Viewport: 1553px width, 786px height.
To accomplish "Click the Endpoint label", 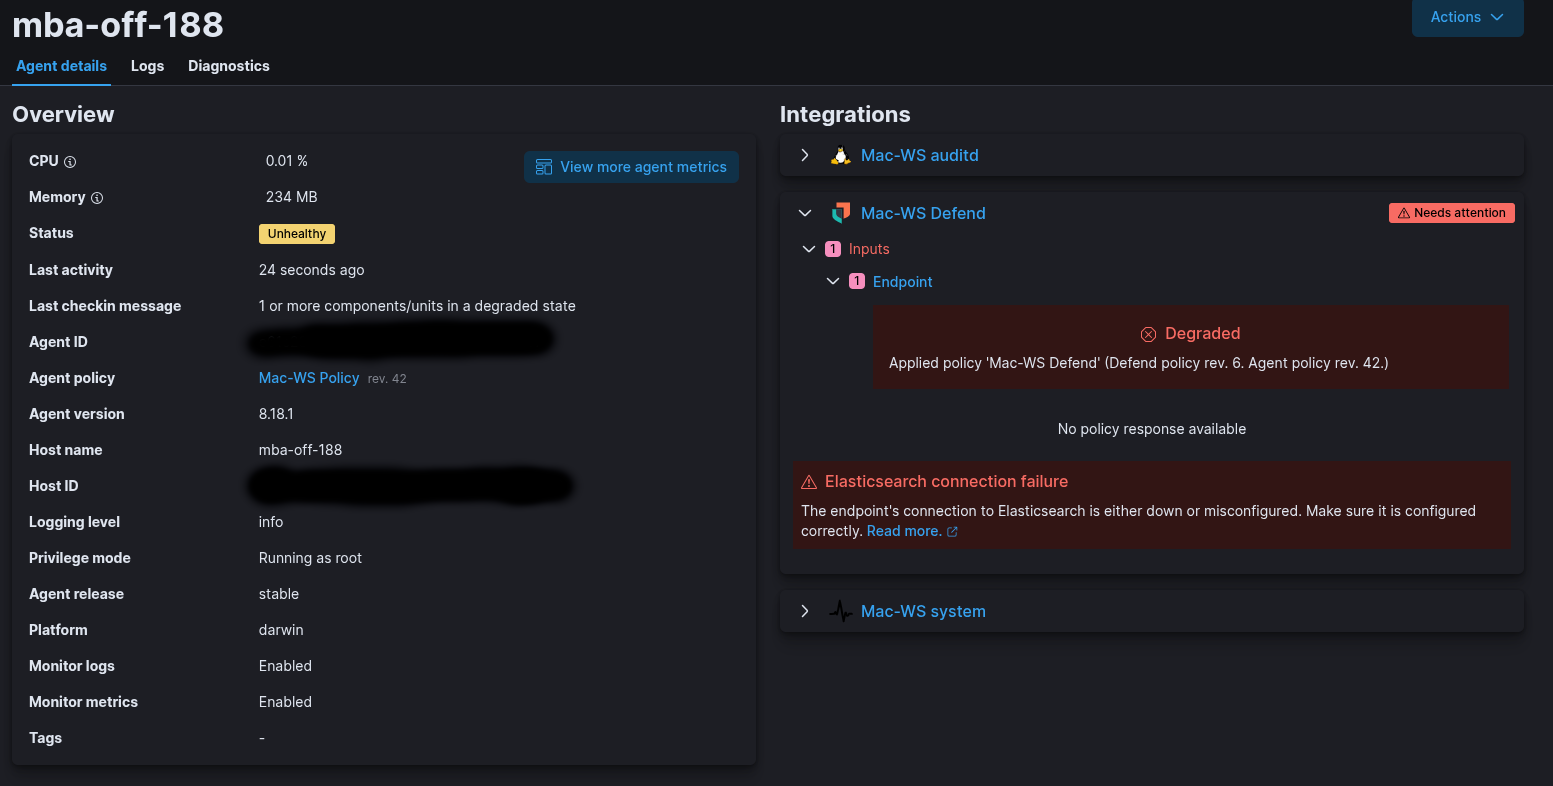I will pyautogui.click(x=902, y=282).
